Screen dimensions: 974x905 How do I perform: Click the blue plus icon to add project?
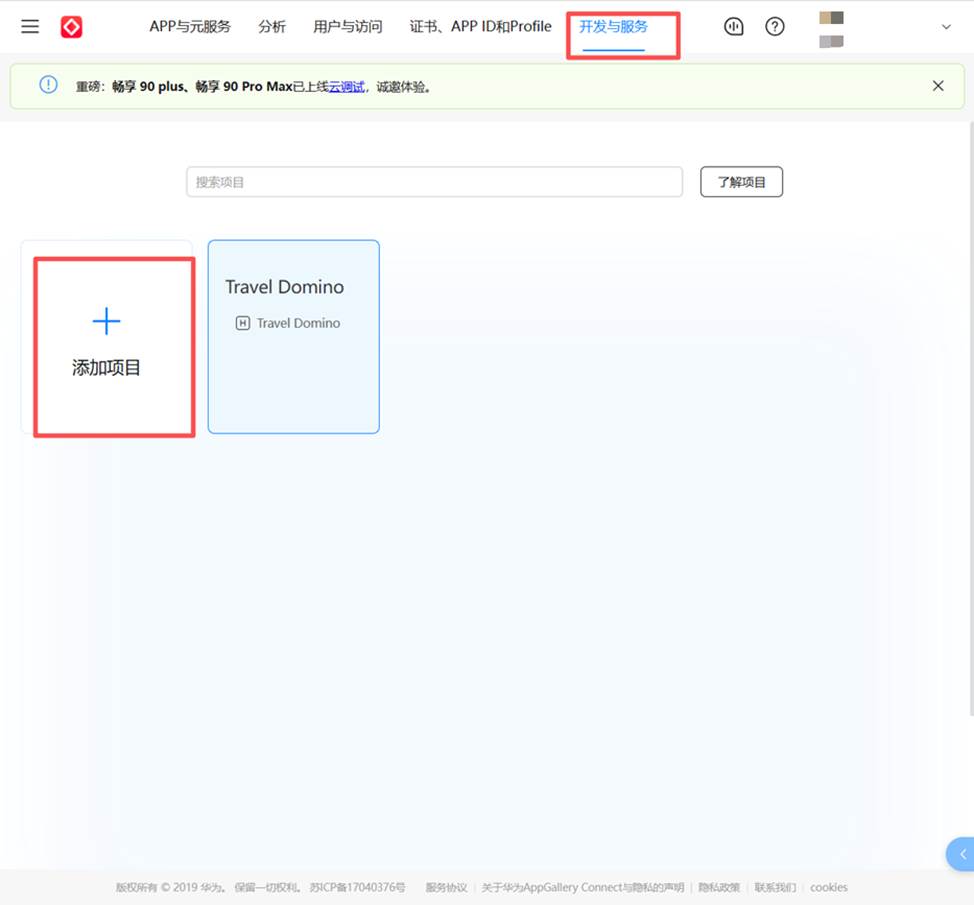[x=106, y=321]
